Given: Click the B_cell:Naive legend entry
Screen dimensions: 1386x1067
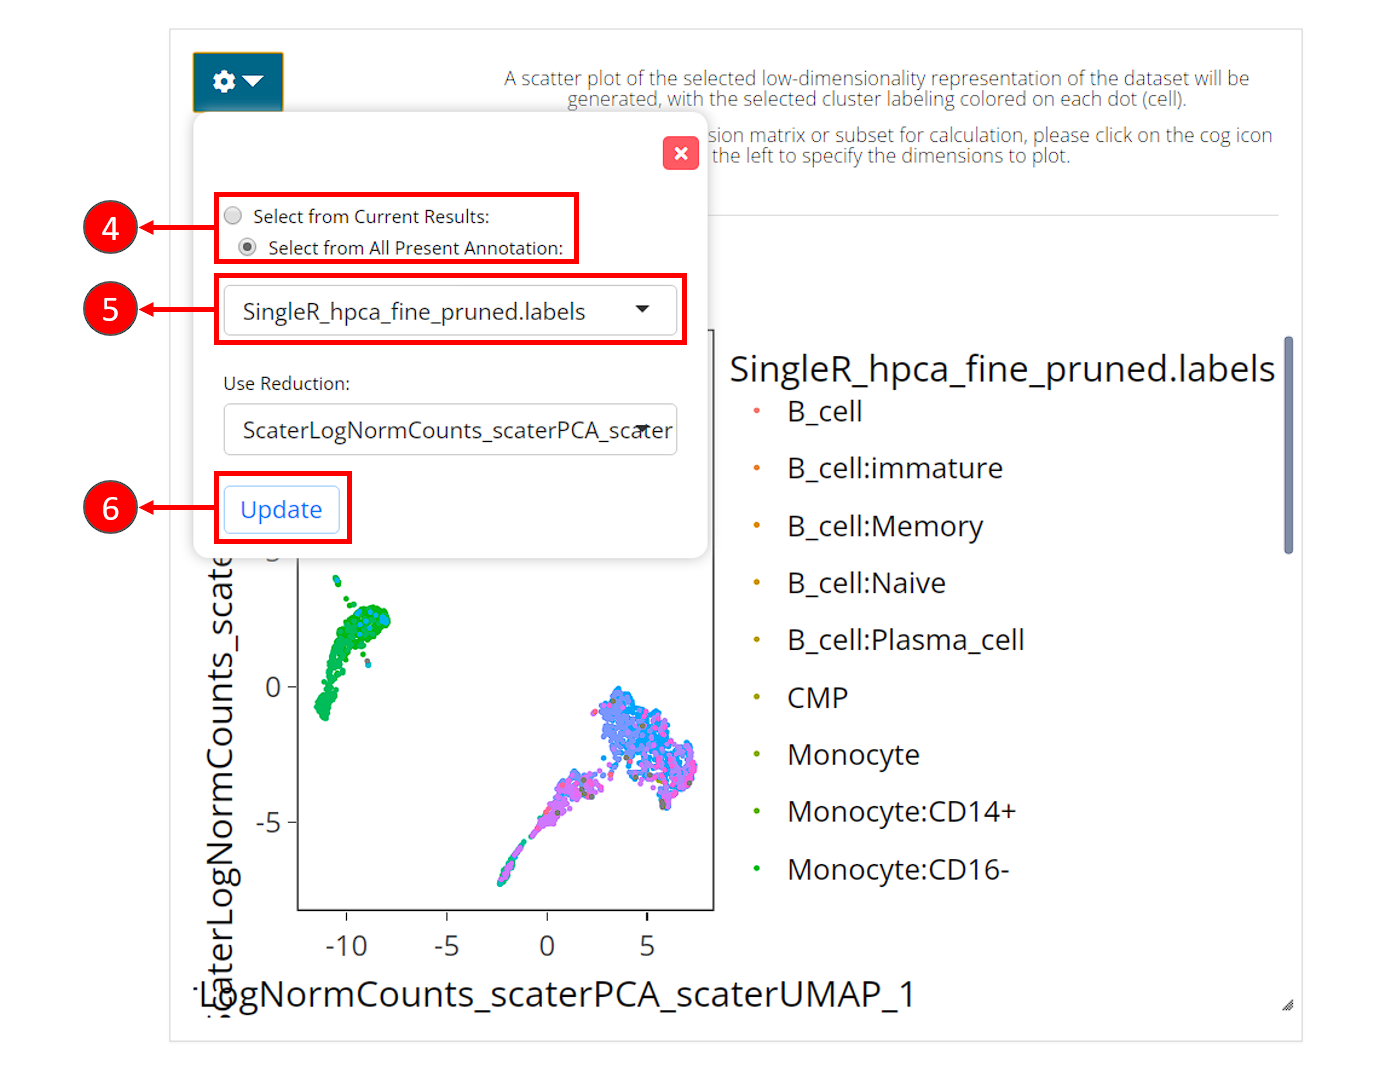Looking at the screenshot, I should [866, 583].
